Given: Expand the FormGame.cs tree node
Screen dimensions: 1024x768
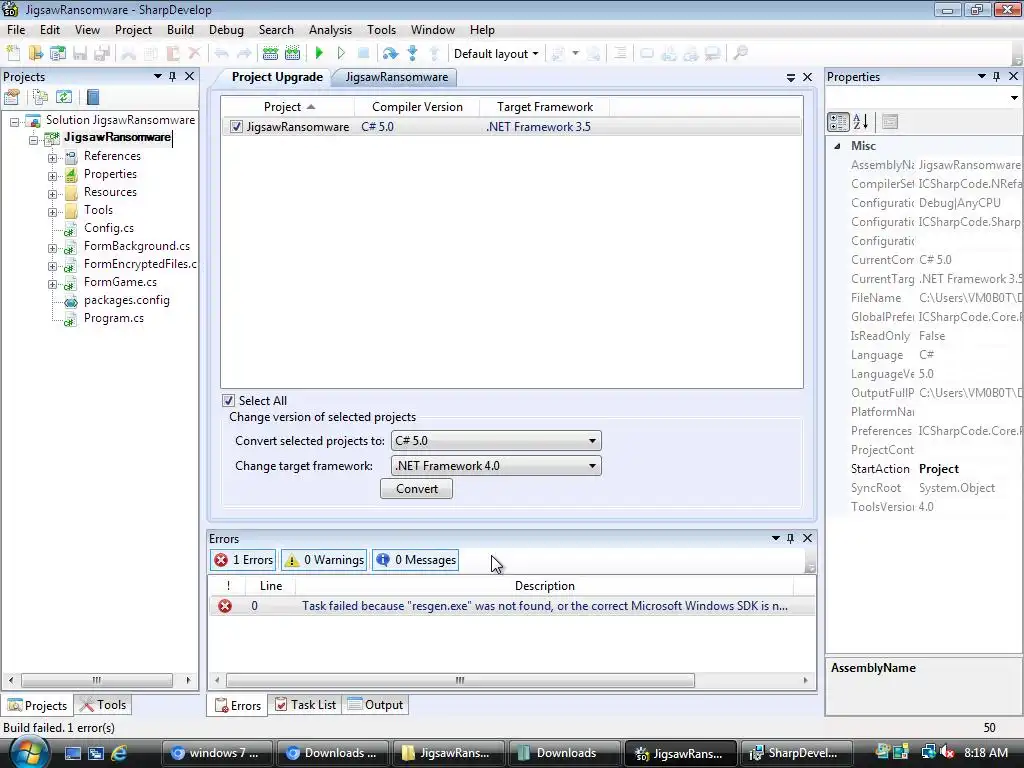Looking at the screenshot, I should 52,284.
